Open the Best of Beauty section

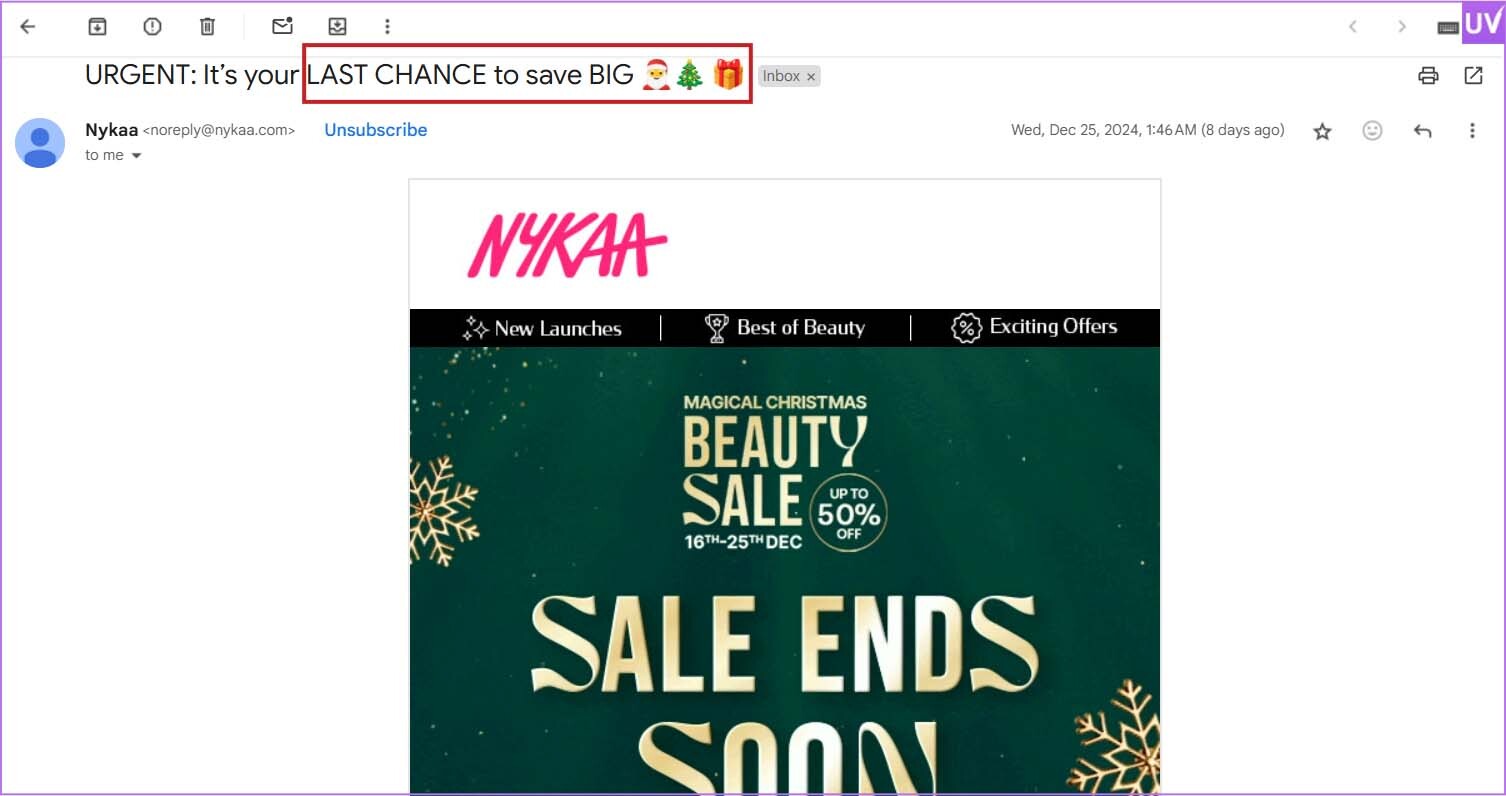coord(785,328)
